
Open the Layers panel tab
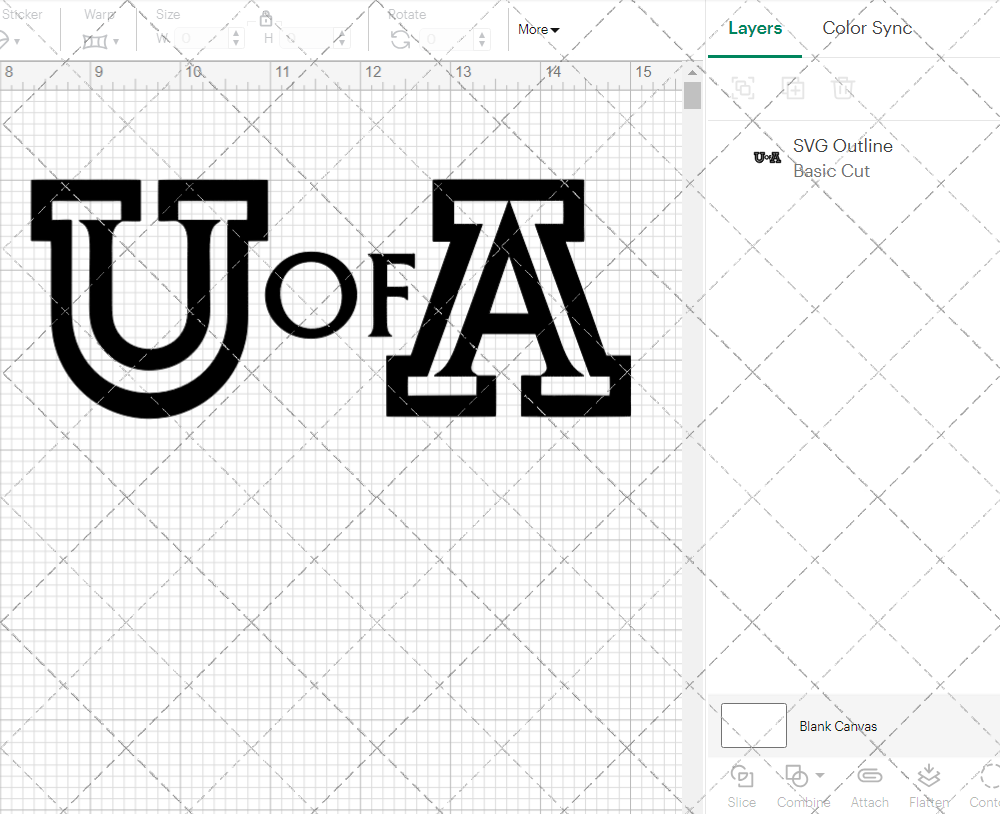pos(755,28)
